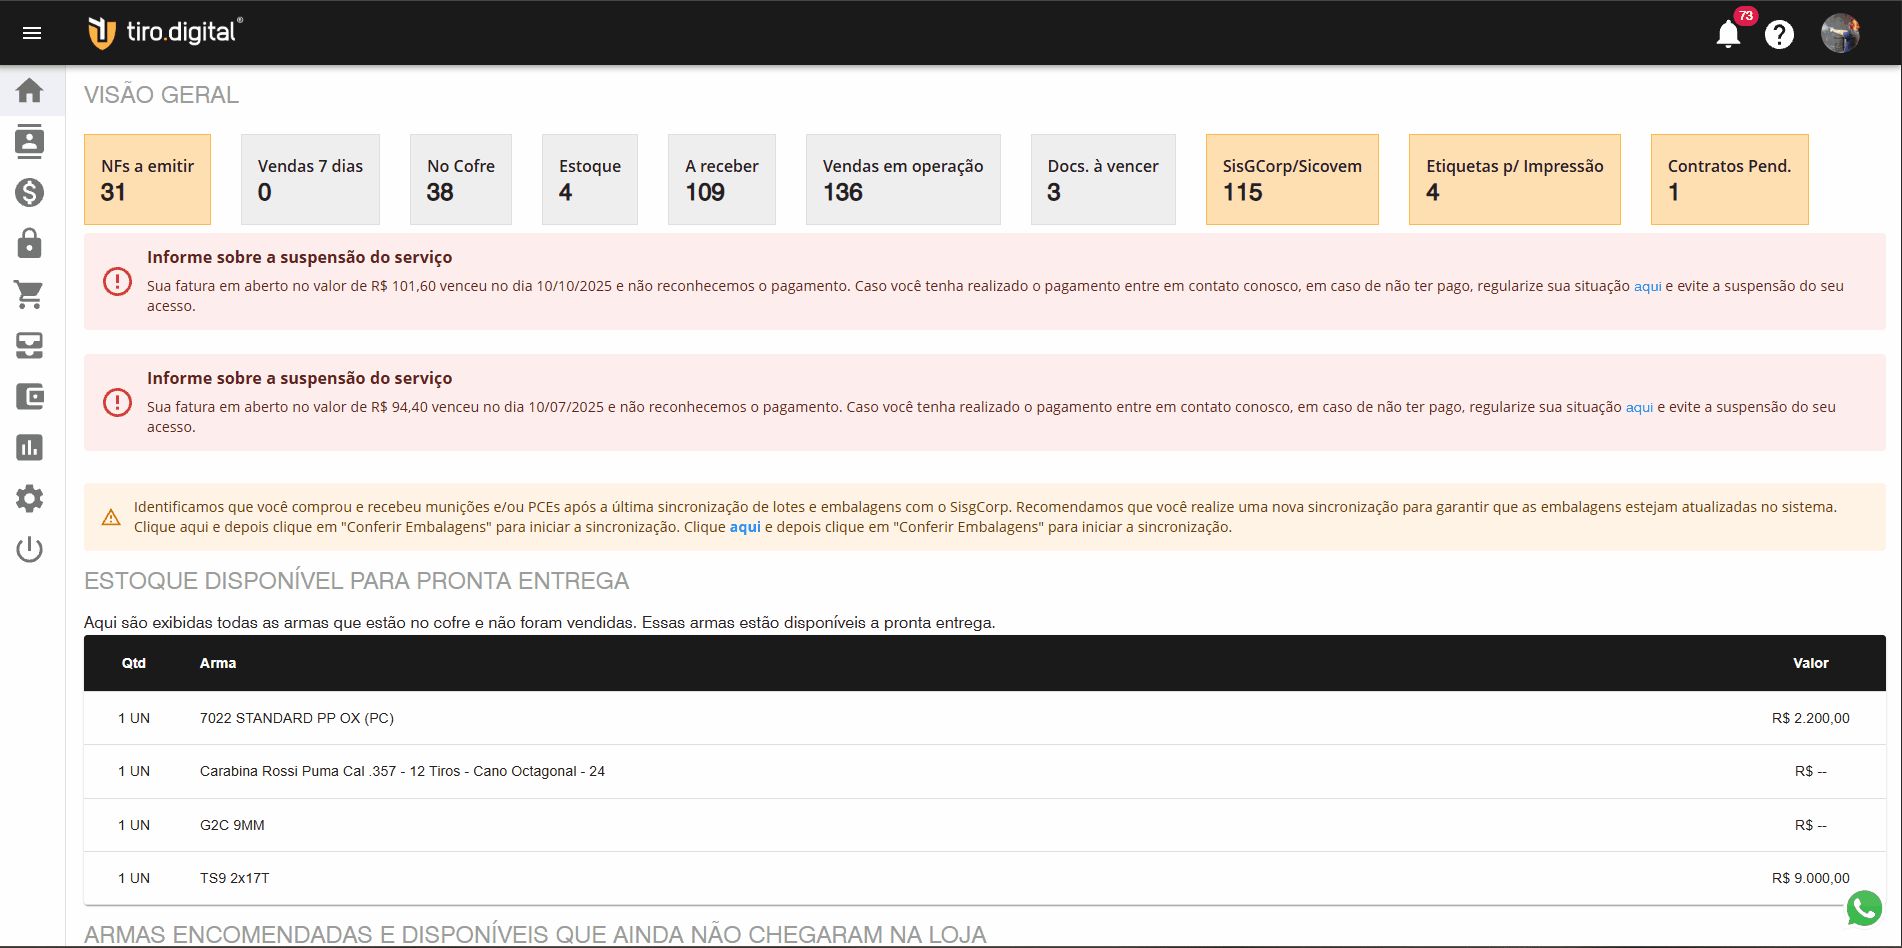Select the clients contact card icon
This screenshot has width=1902, height=948.
pos(30,141)
